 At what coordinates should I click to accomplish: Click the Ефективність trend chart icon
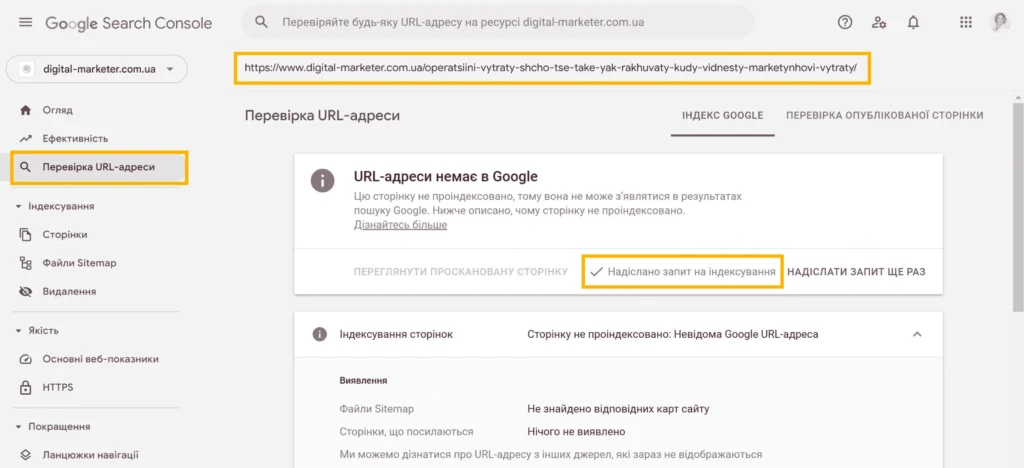(25, 138)
